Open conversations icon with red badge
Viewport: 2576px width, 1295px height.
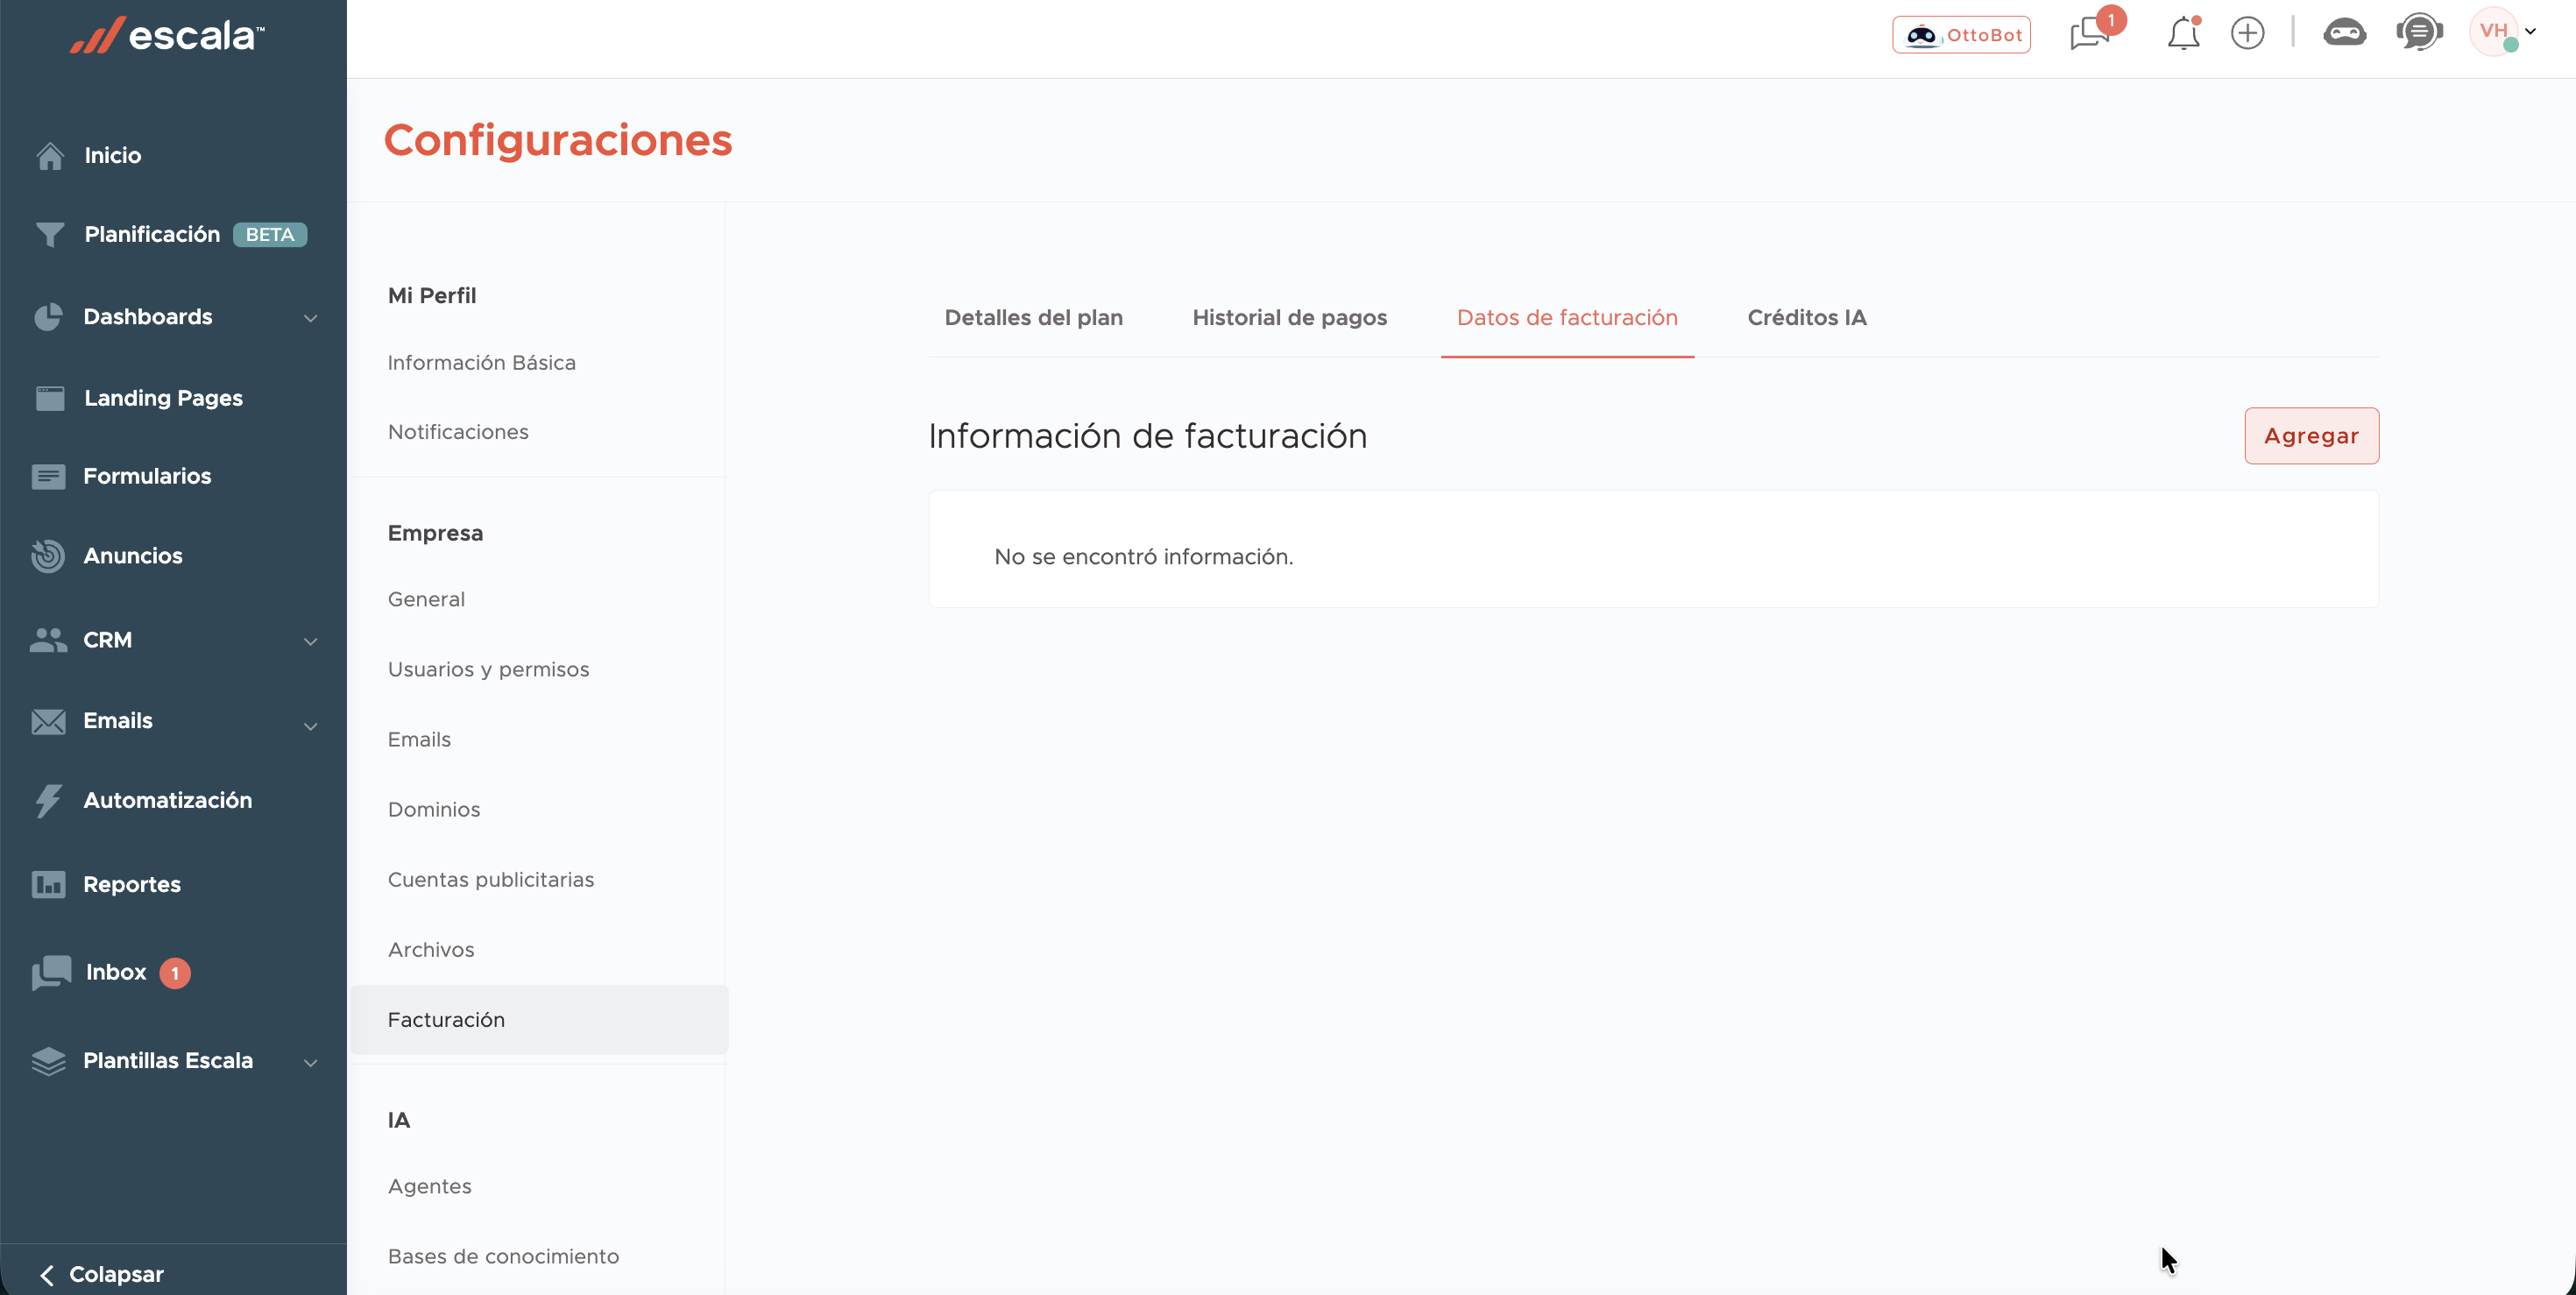(2090, 34)
